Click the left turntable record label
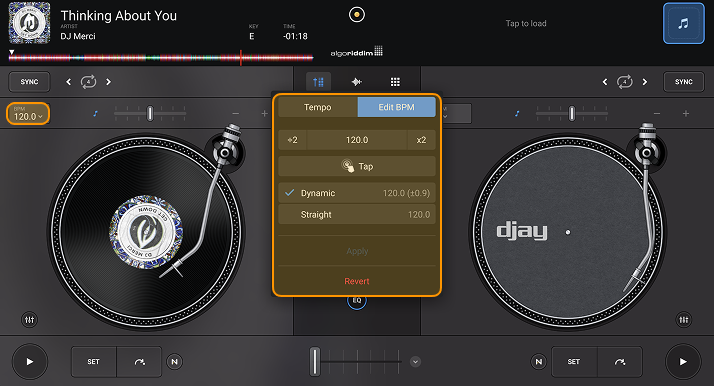The height and width of the screenshot is (386, 714). coord(146,232)
